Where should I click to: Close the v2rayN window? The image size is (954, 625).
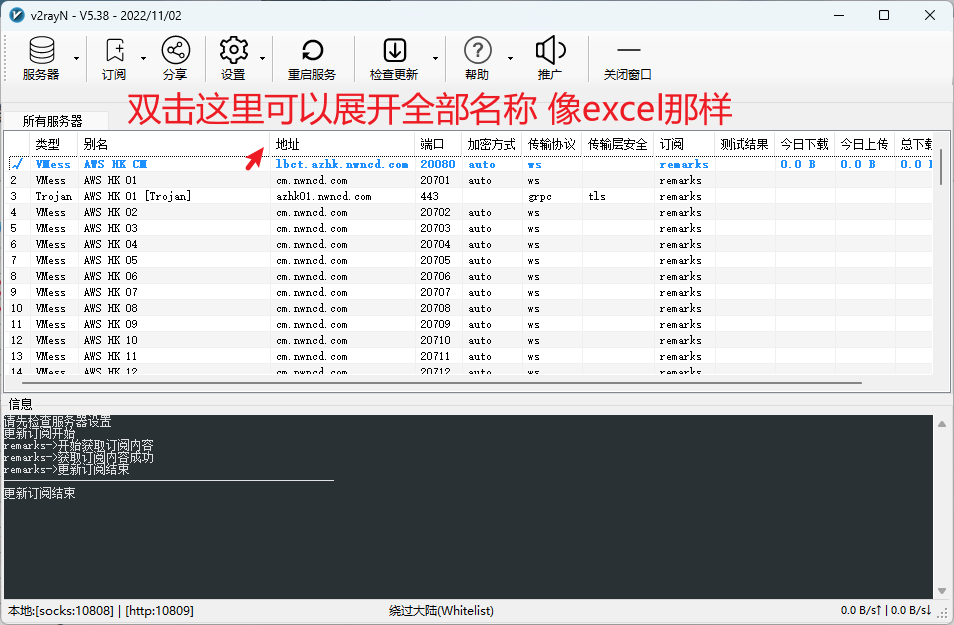(x=930, y=15)
